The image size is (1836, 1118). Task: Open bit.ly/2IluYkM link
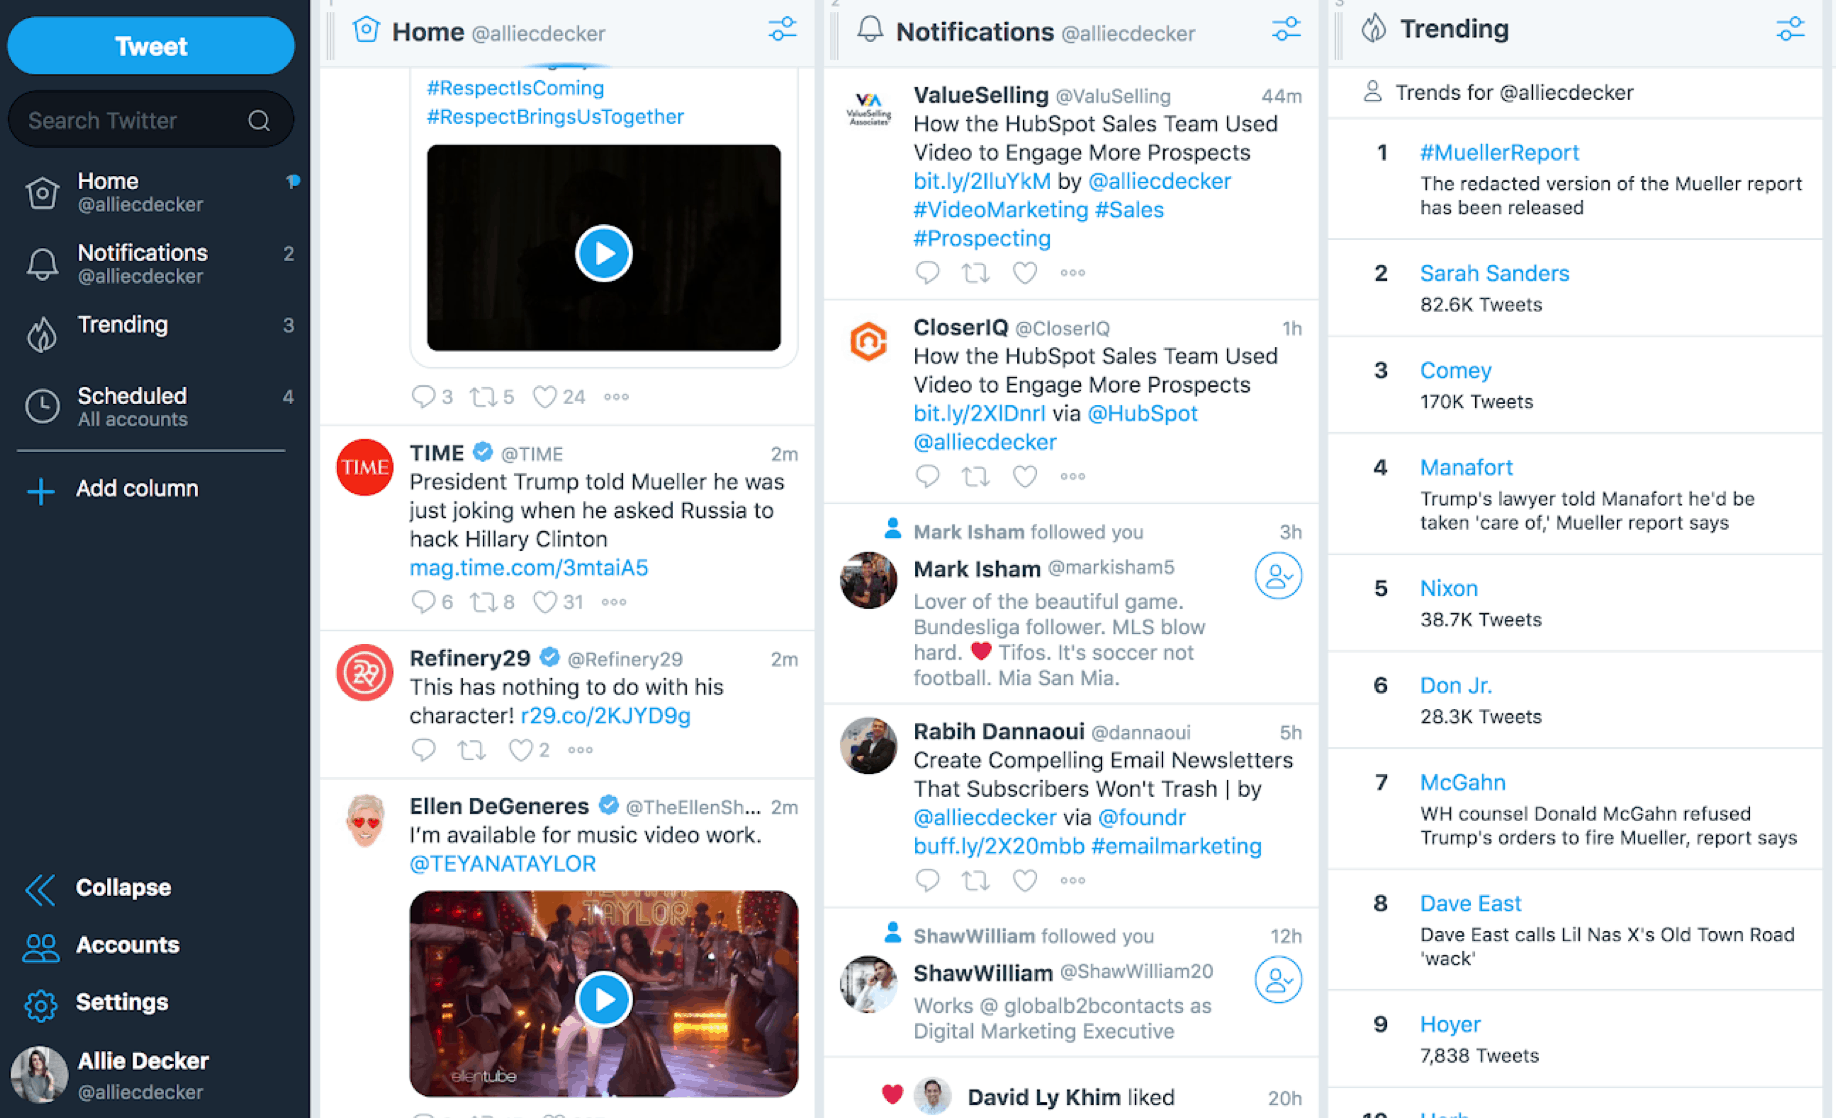pos(982,182)
